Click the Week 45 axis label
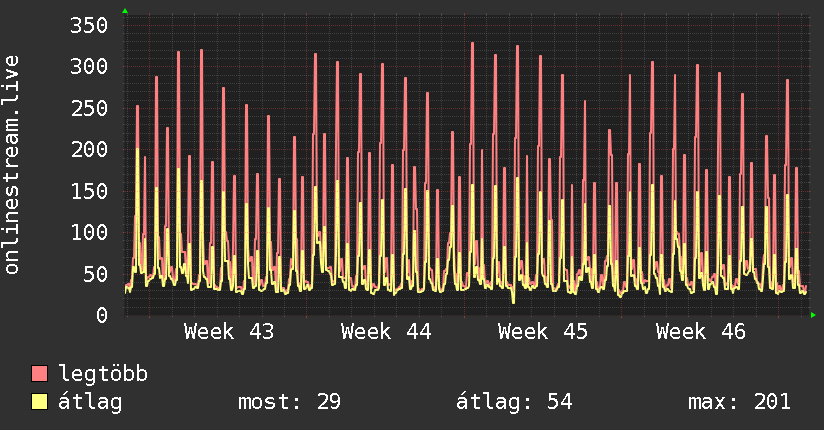824x430 pixels. [x=543, y=332]
